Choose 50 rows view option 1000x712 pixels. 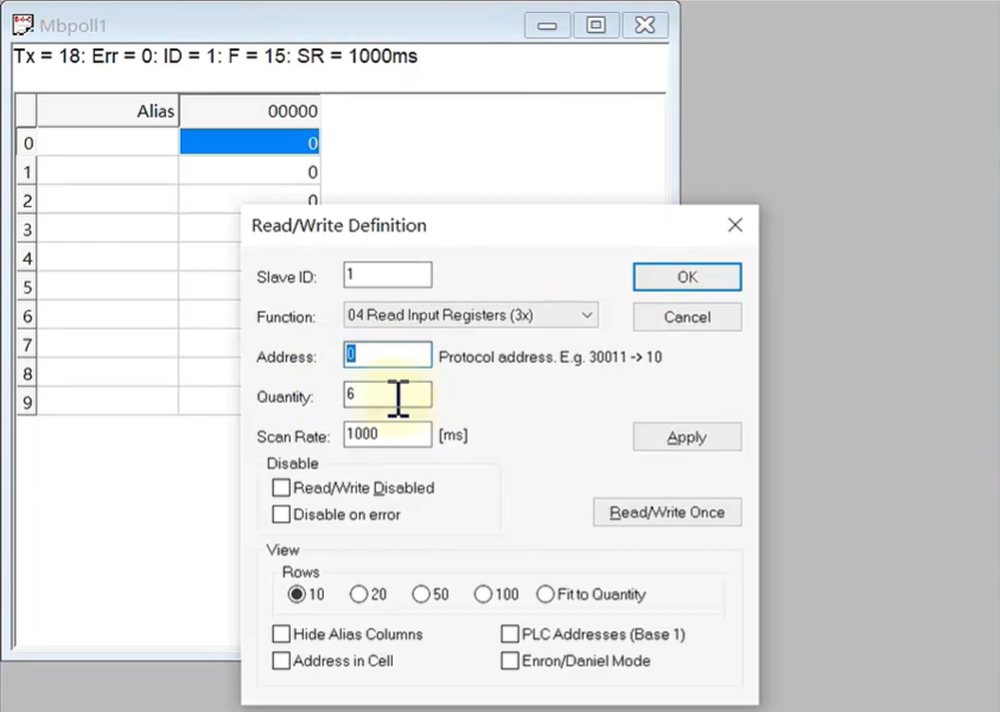pyautogui.click(x=421, y=594)
